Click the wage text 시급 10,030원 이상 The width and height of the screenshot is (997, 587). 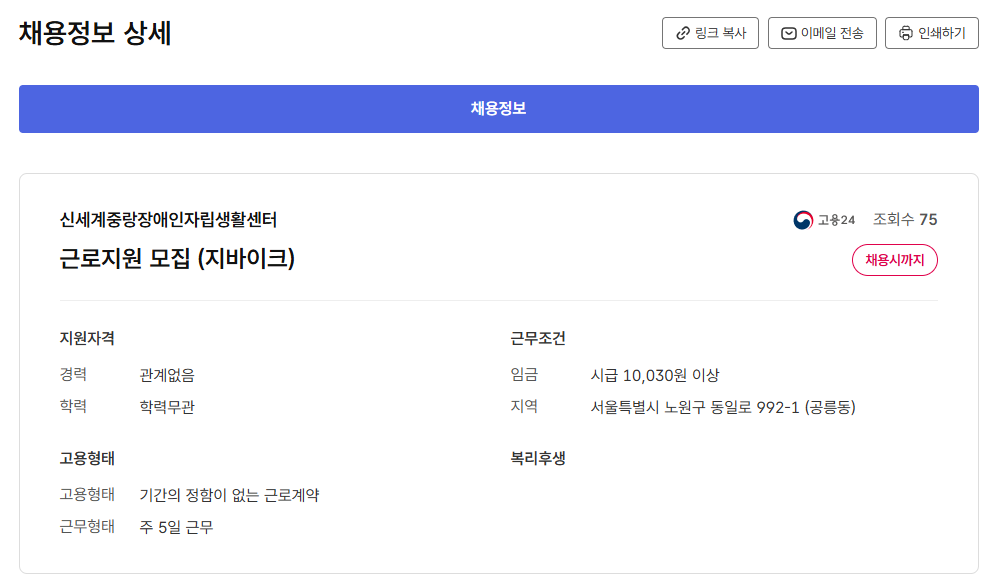click(654, 376)
